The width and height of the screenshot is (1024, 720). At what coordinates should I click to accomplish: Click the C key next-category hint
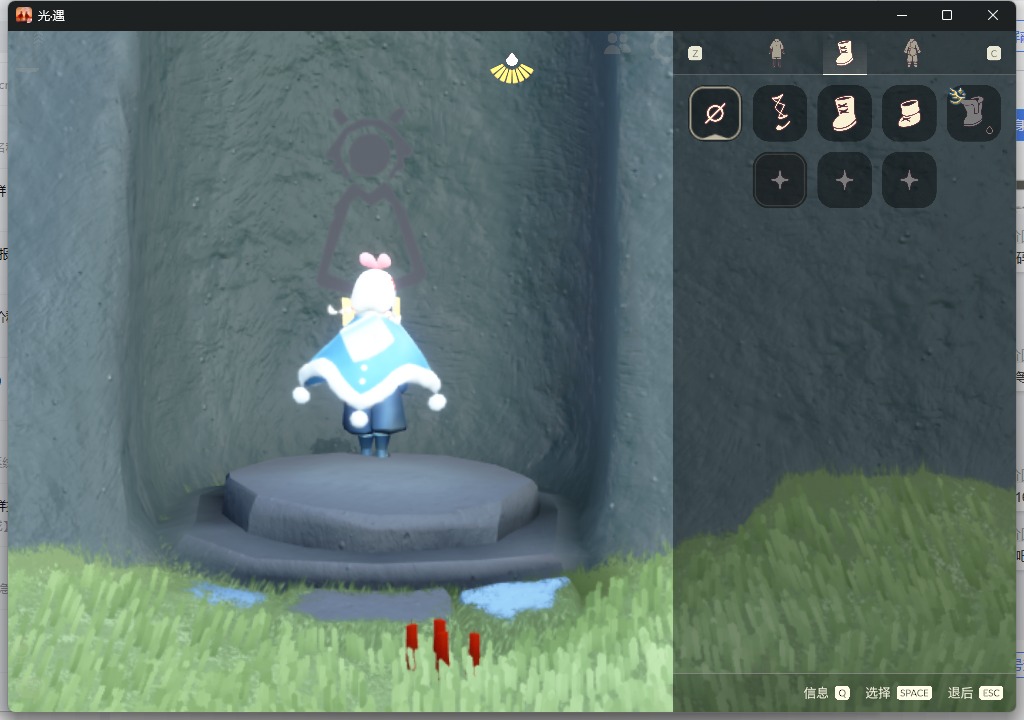coord(993,54)
